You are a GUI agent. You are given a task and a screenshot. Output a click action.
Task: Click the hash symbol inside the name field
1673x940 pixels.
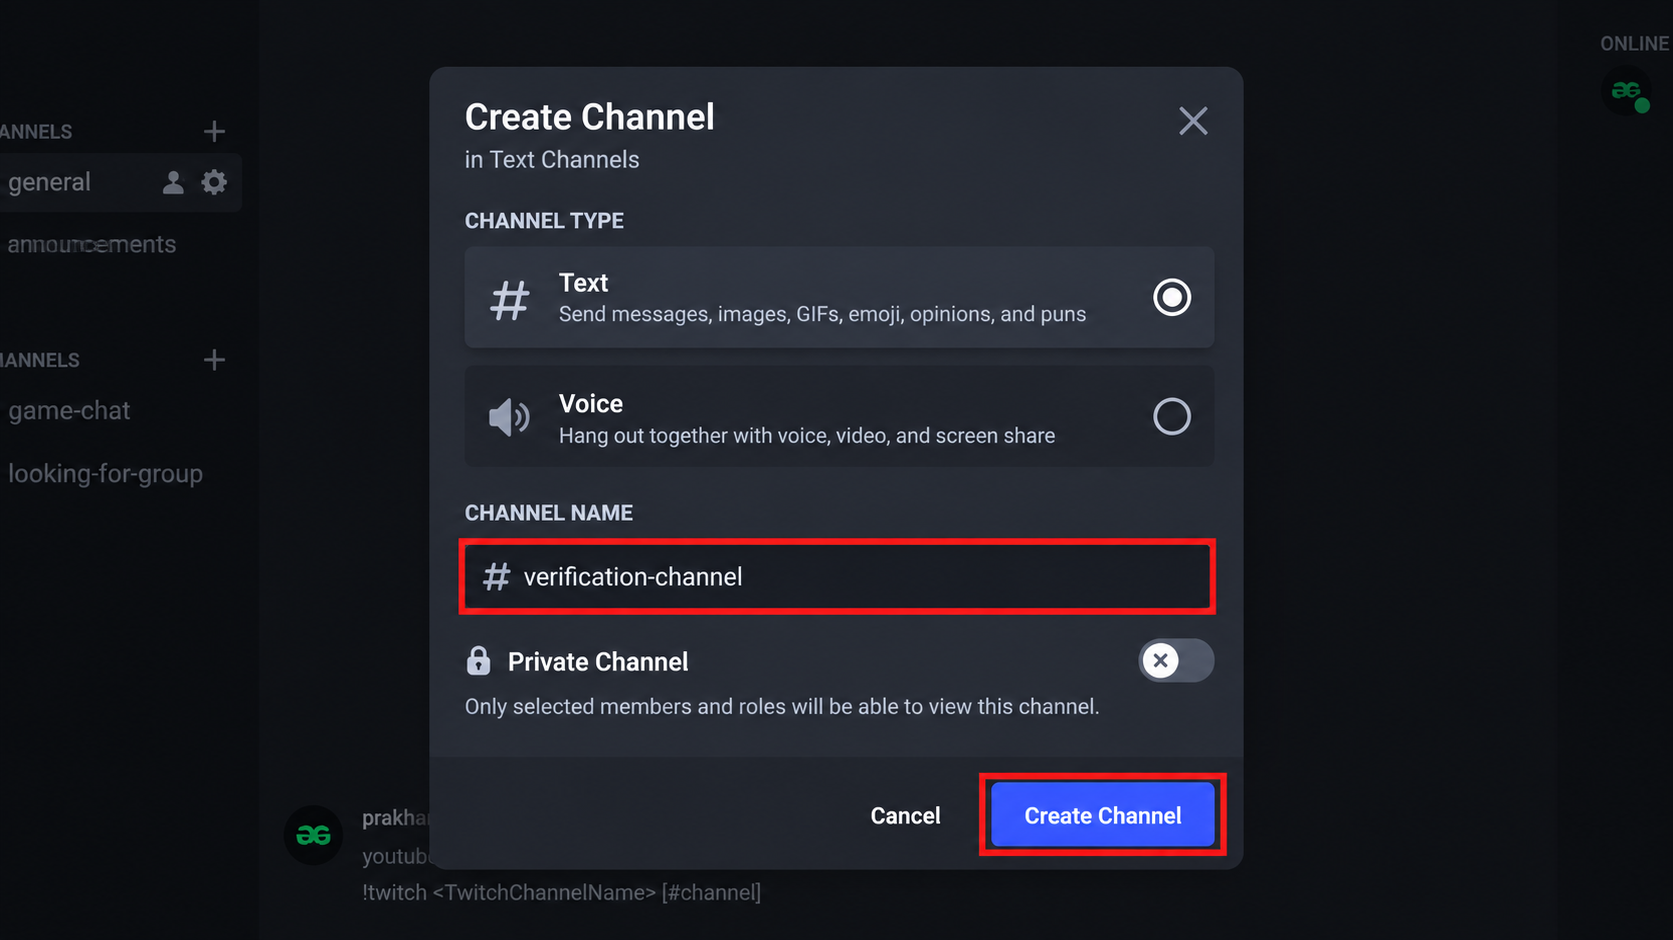pos(496,577)
